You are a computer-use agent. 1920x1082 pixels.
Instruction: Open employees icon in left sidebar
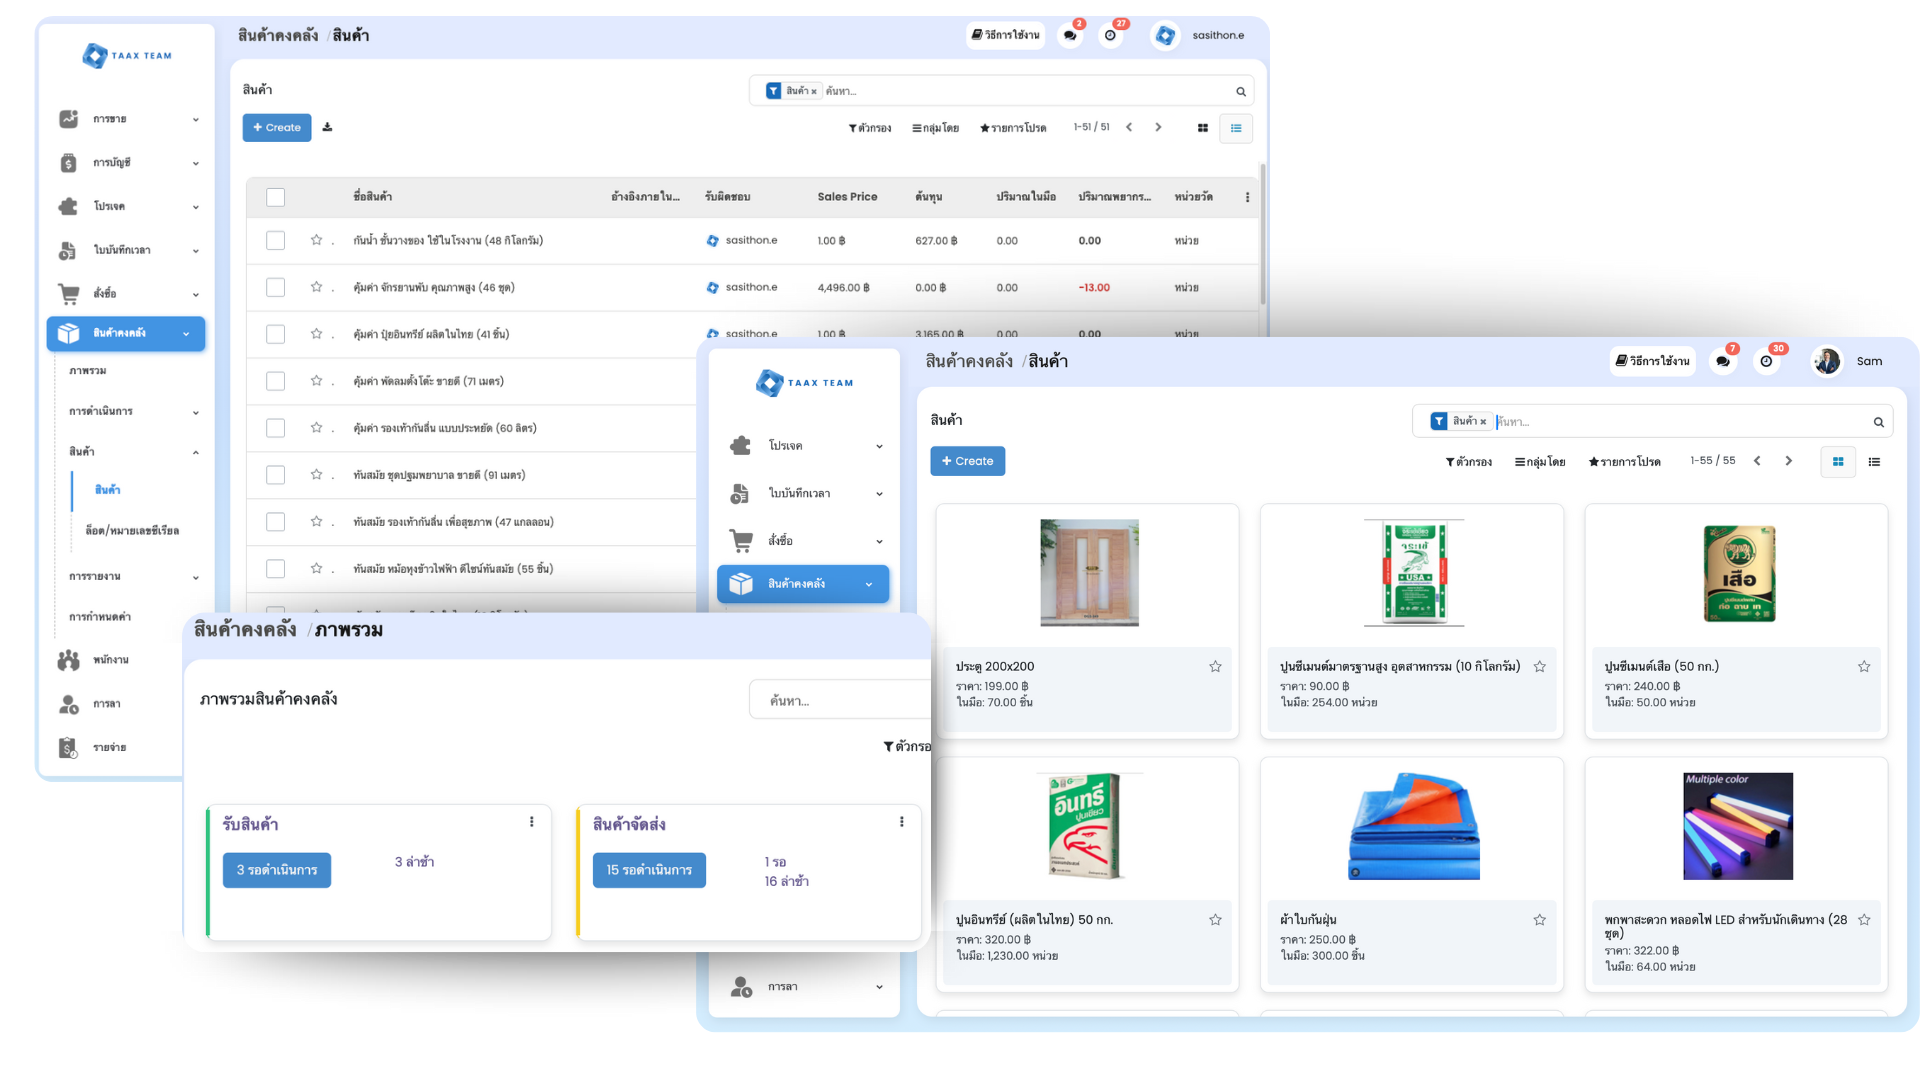(x=68, y=660)
